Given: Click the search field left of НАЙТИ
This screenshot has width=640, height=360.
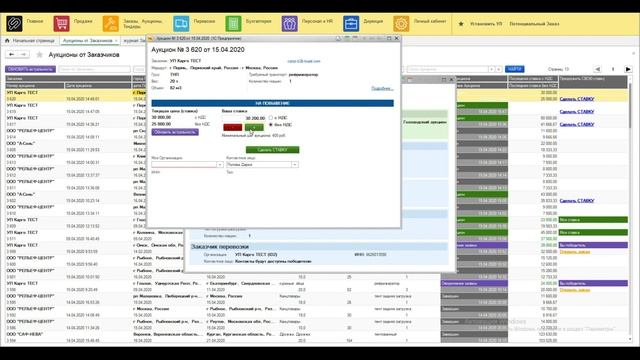Looking at the screenshot, I should coord(447,69).
